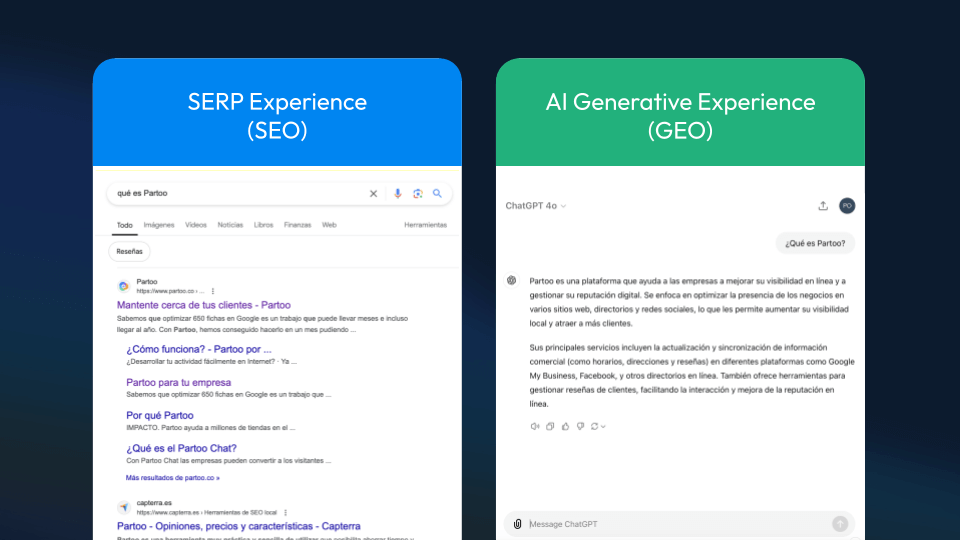Attach a file with the paperclip icon
960x540 pixels.
tap(517, 524)
